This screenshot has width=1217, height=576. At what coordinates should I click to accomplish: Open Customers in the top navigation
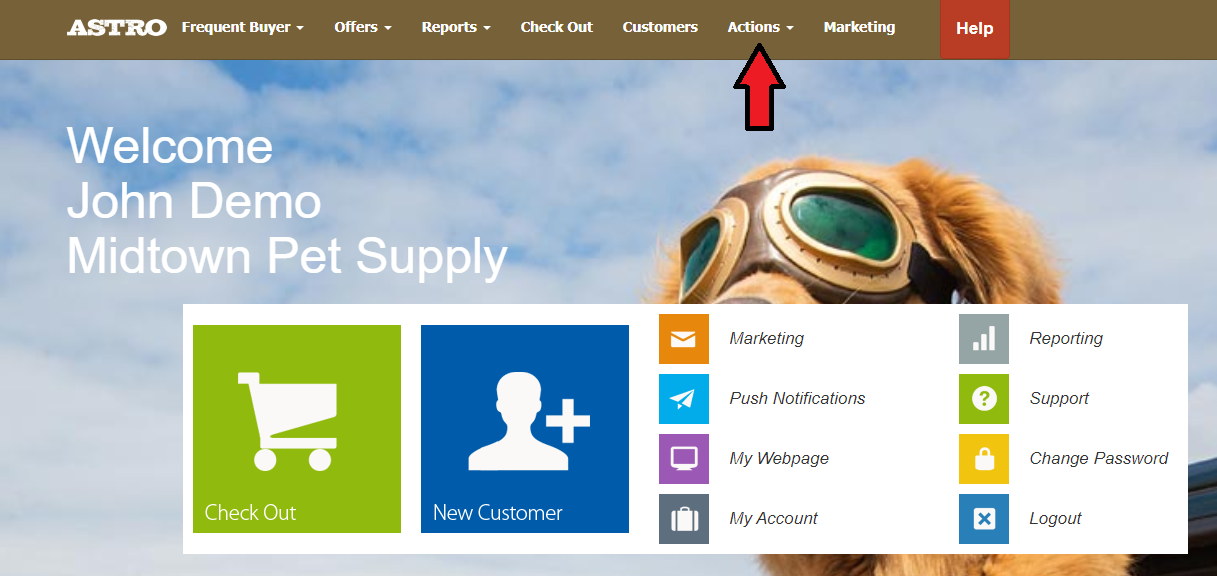[x=660, y=28]
